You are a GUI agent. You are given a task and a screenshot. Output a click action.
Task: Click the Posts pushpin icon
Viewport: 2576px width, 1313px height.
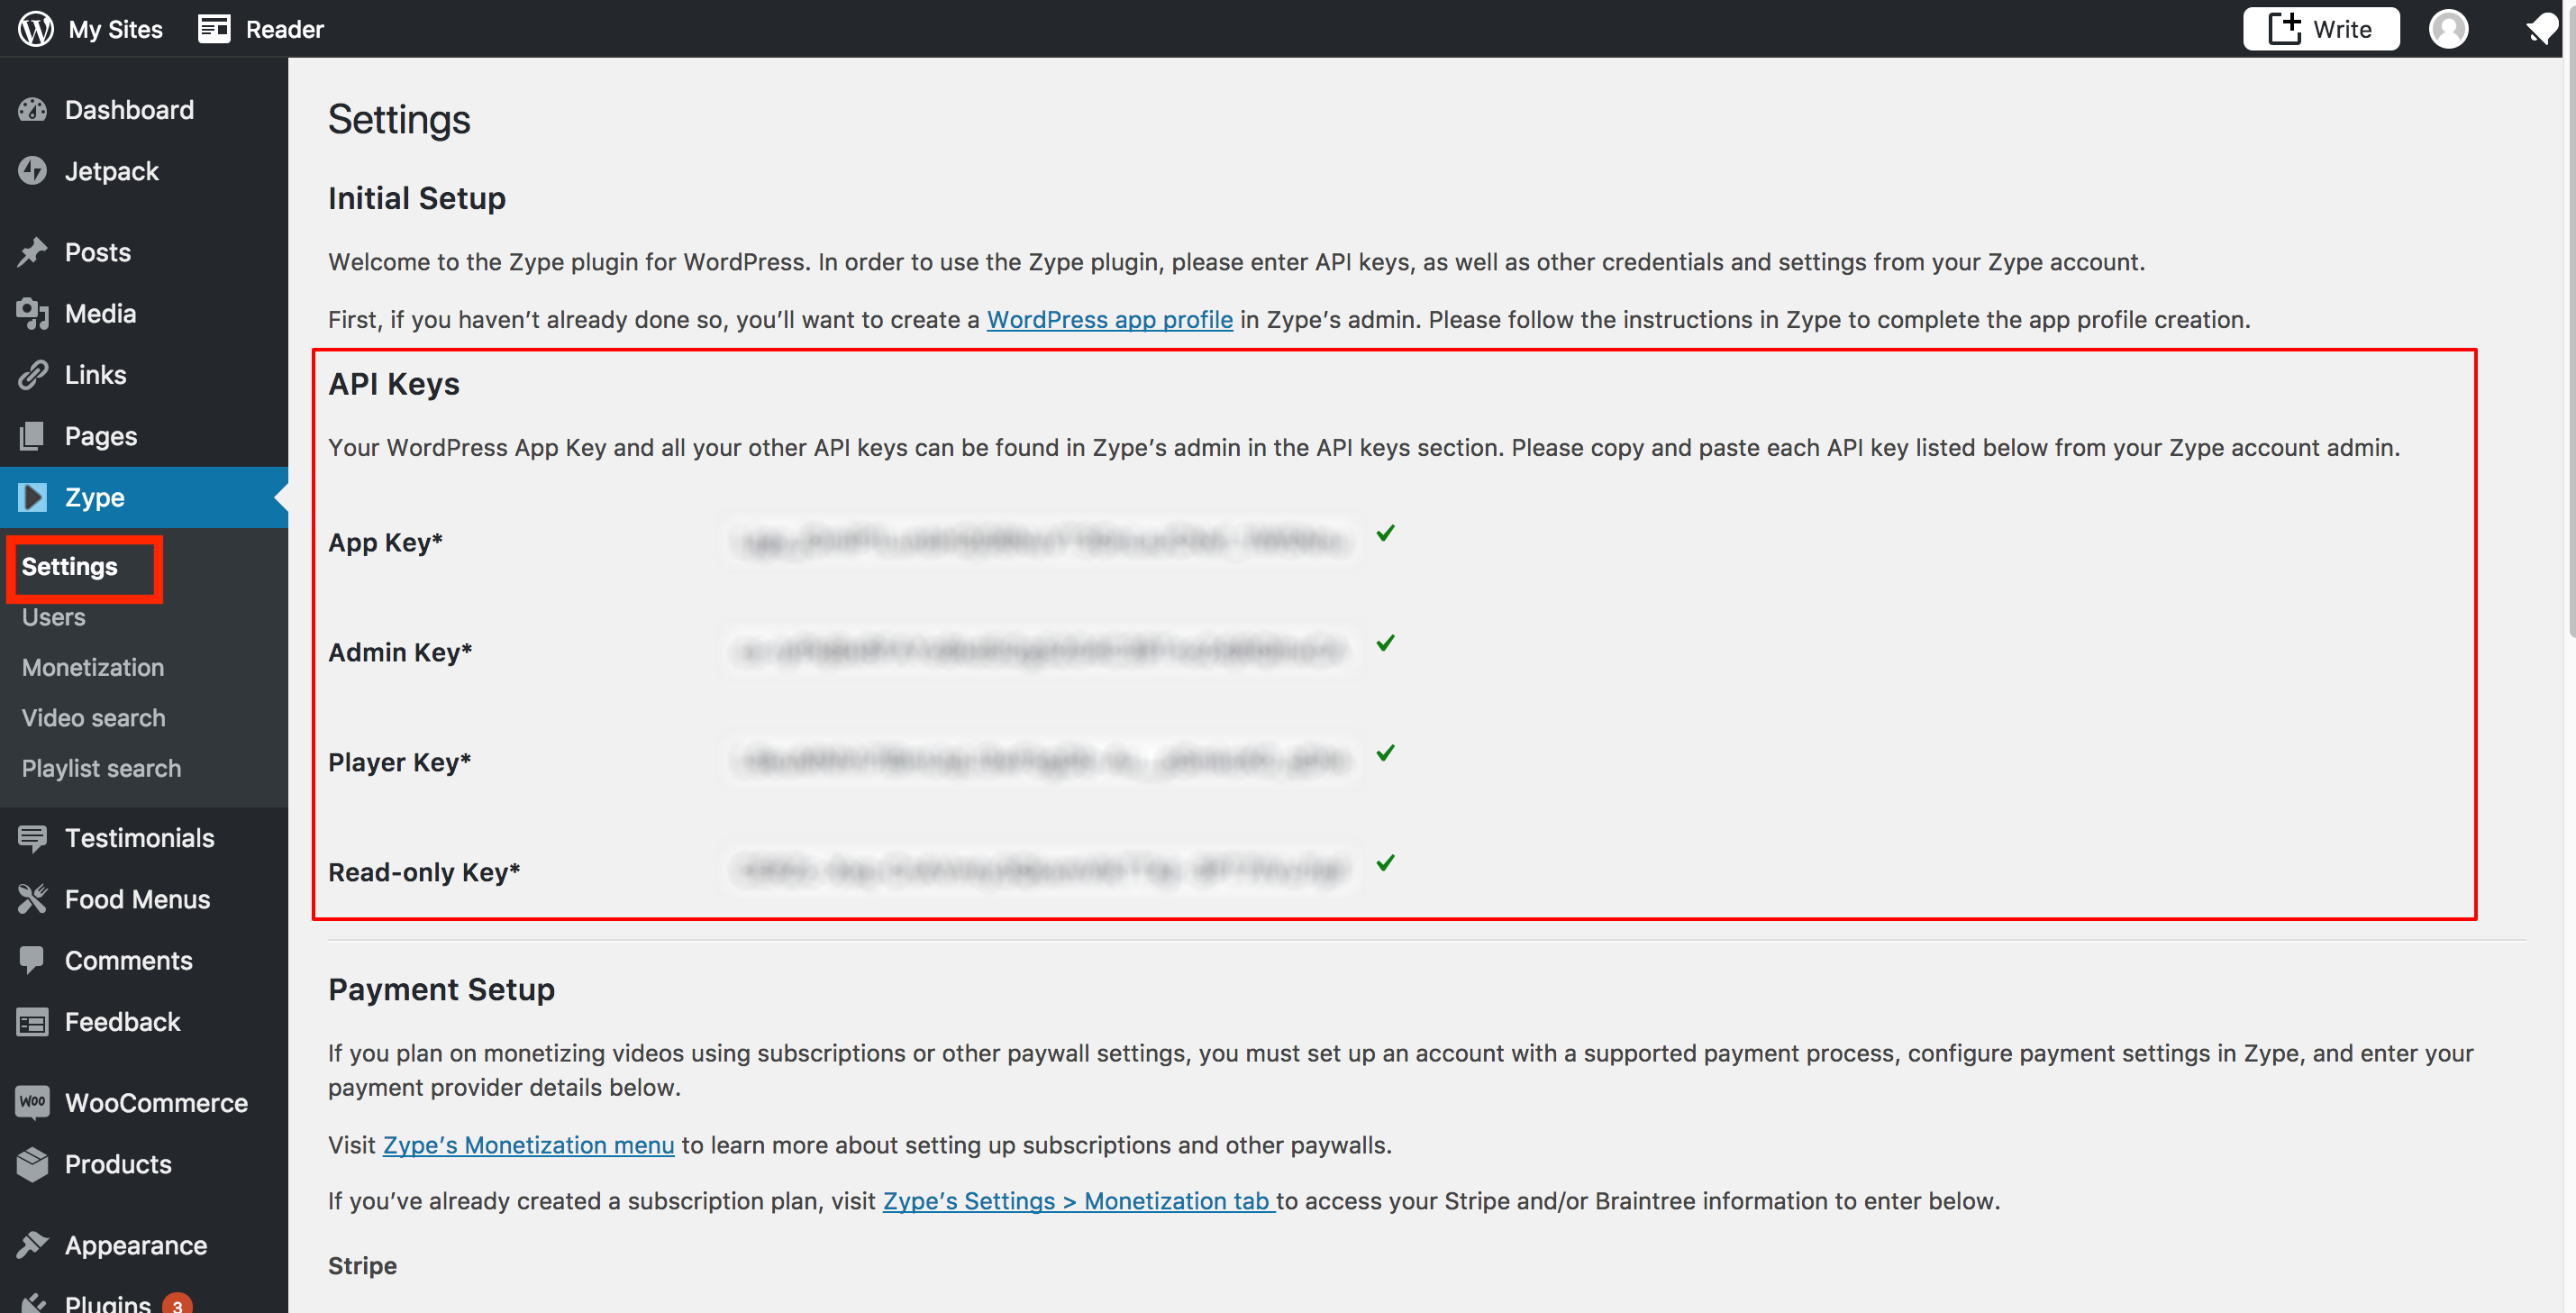(32, 252)
